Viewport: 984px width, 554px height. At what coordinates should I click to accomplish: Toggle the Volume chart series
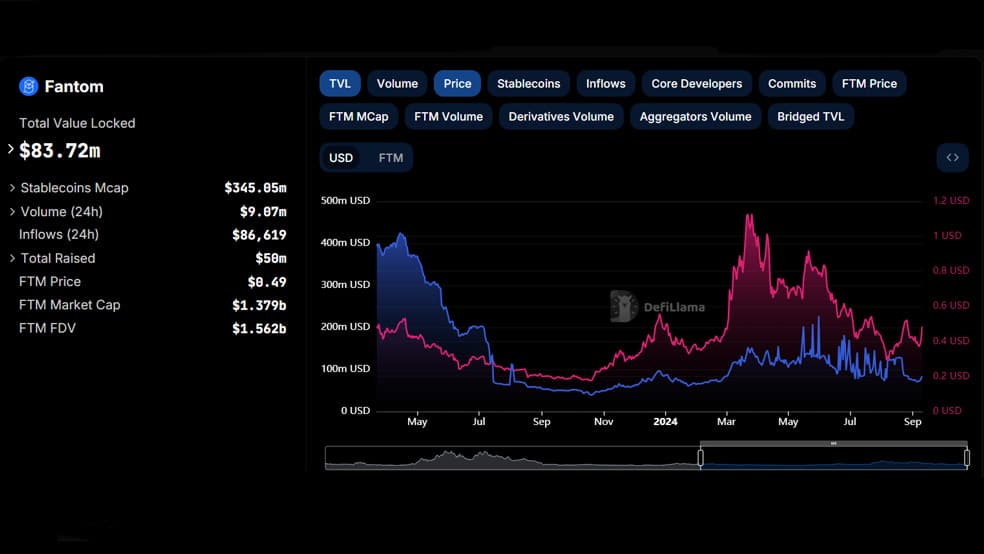pos(397,83)
